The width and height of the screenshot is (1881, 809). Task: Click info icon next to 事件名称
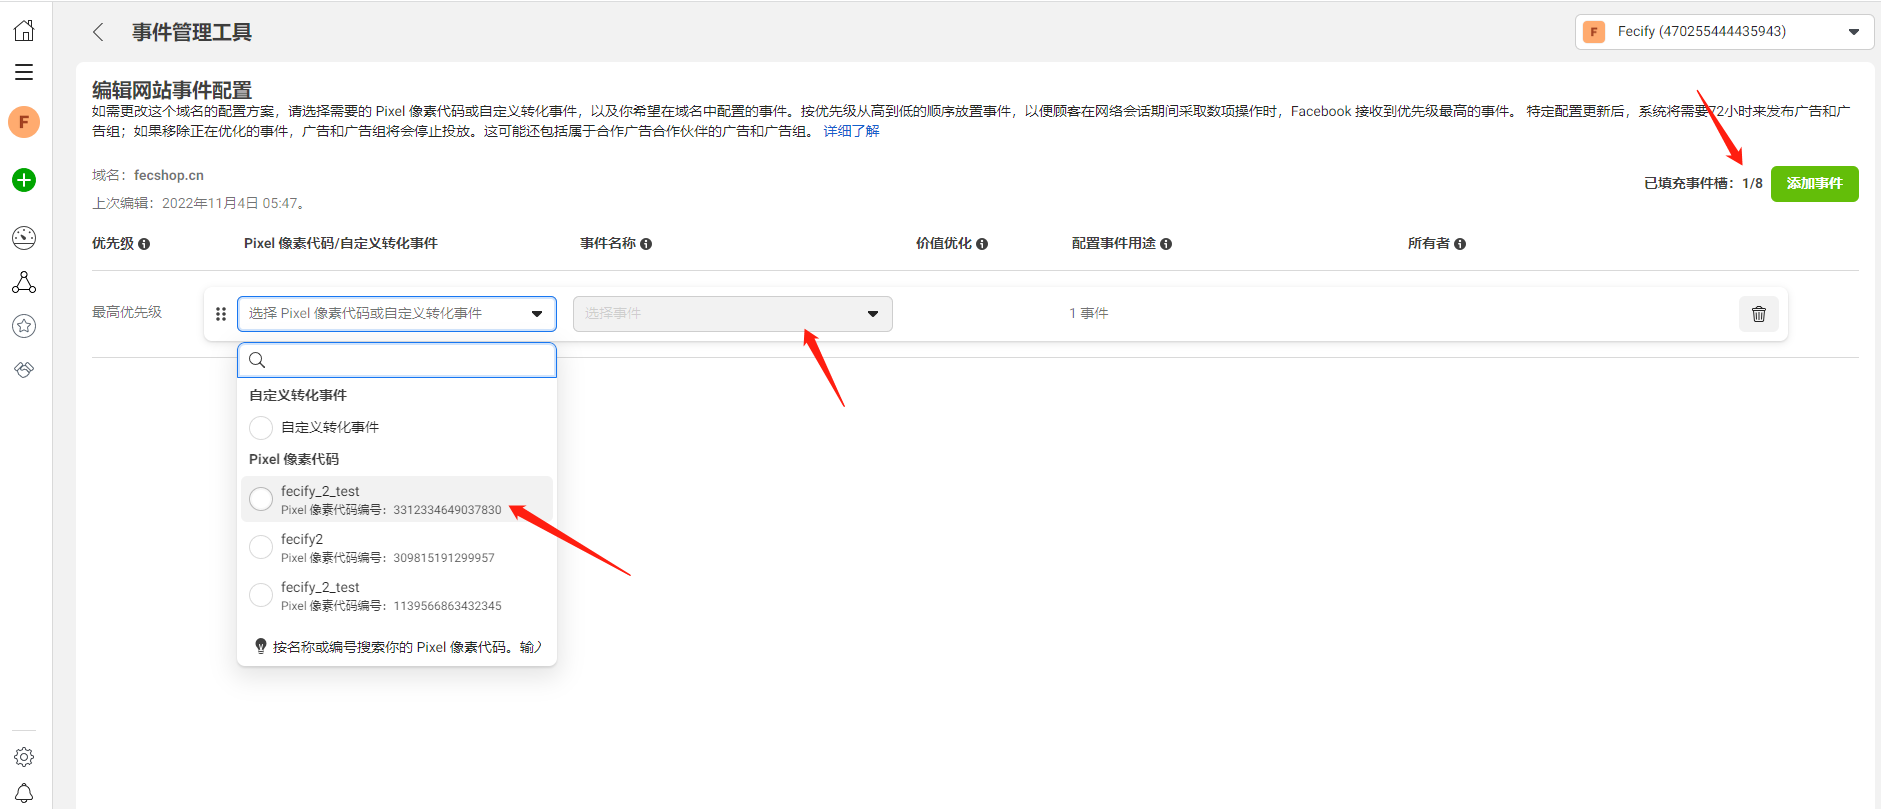click(x=646, y=244)
